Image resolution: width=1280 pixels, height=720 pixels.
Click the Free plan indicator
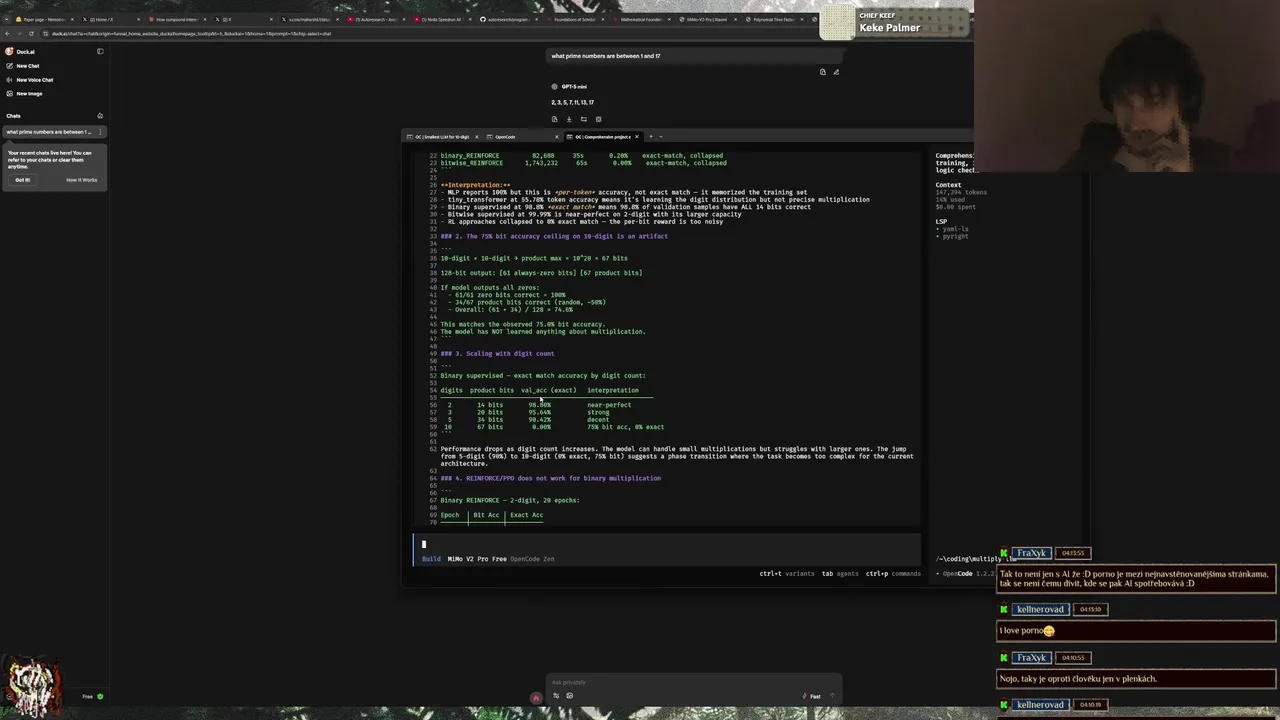click(92, 696)
